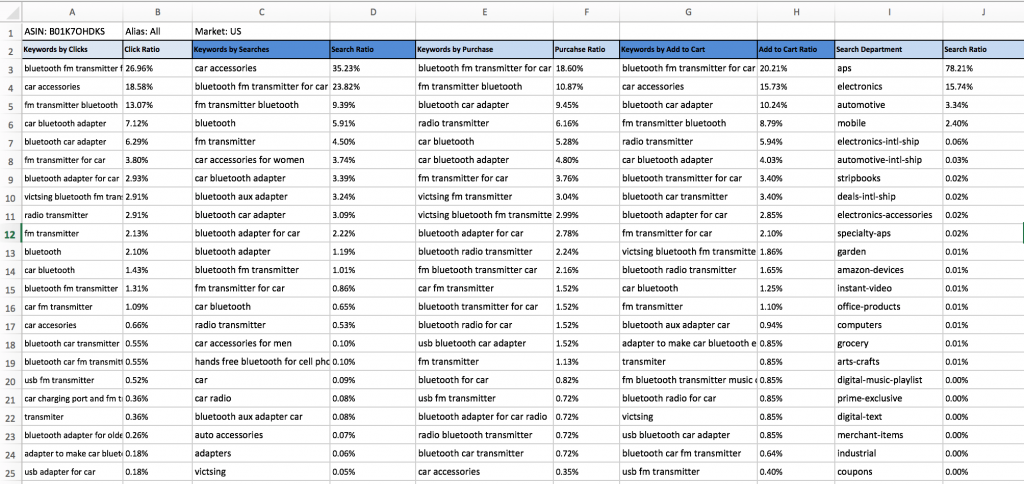
Task: Click the 'bluetooth adapter for car radio' cell
Action: 485,417
